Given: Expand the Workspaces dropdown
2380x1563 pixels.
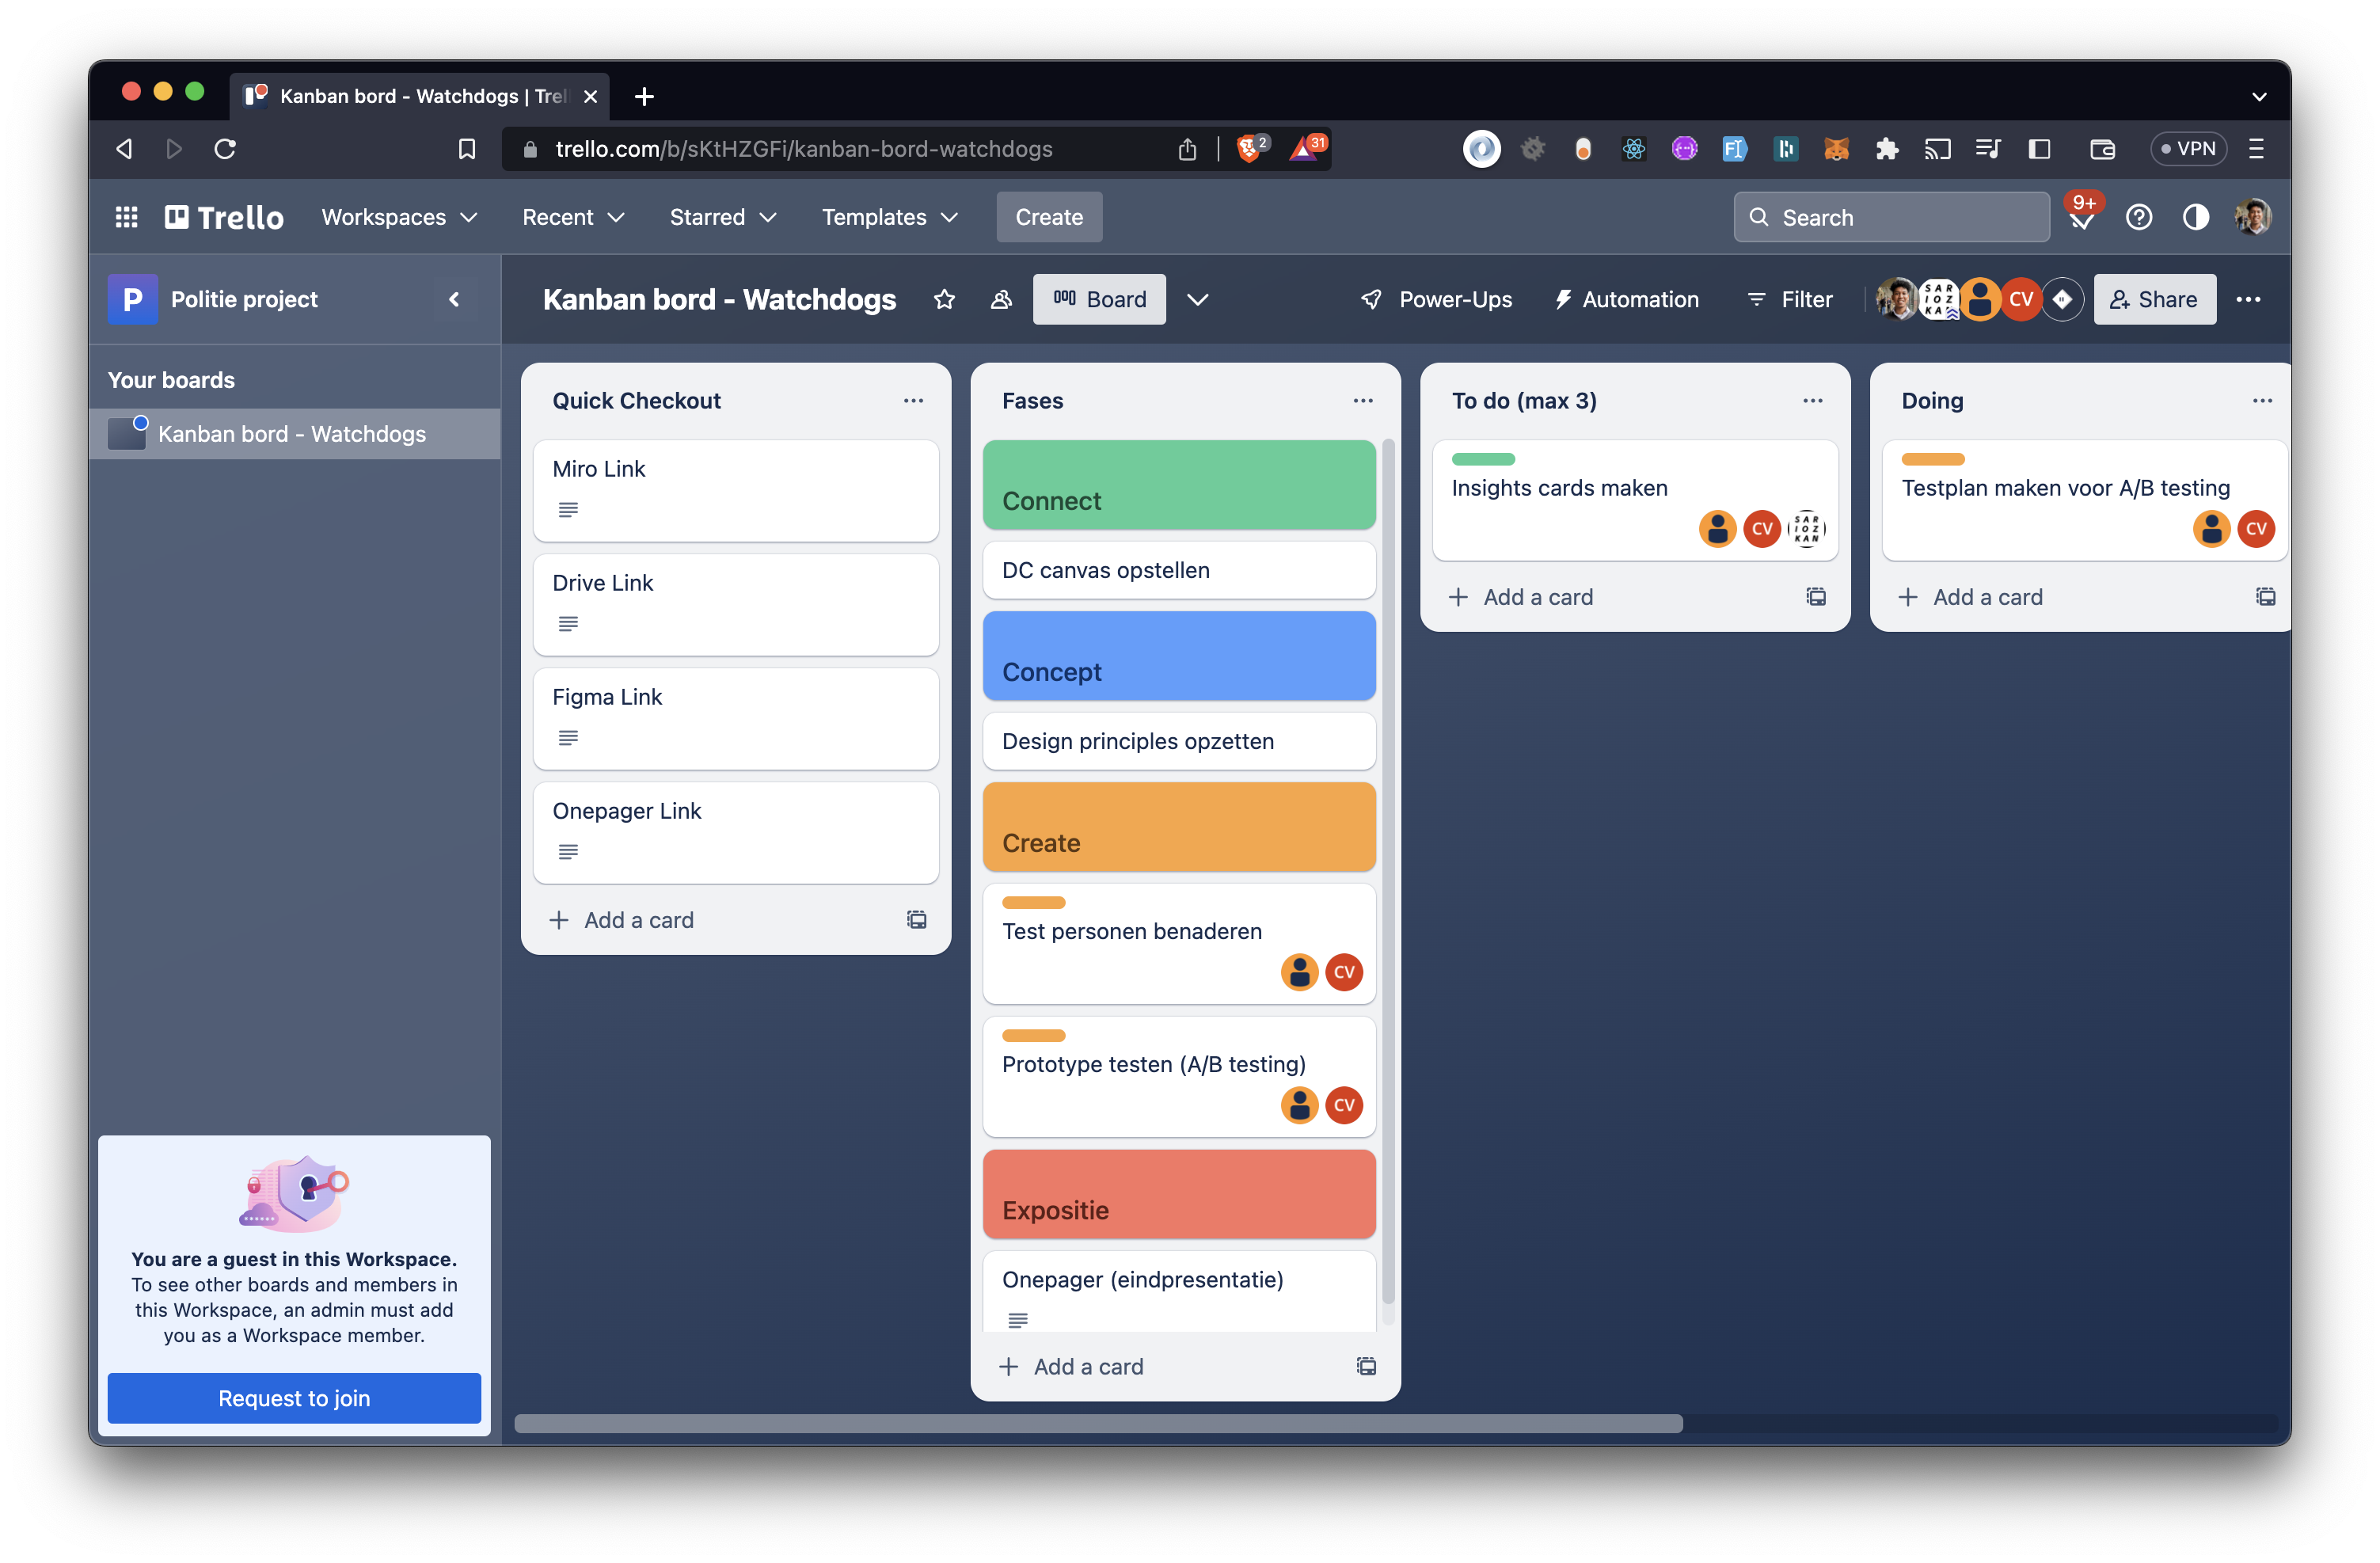Looking at the screenshot, I should tap(398, 217).
